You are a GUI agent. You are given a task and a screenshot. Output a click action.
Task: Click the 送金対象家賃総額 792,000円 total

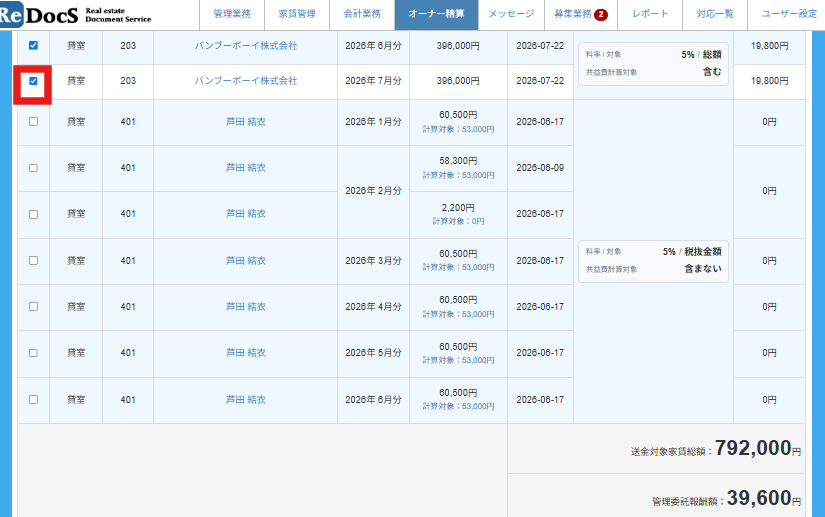[x=716, y=449]
